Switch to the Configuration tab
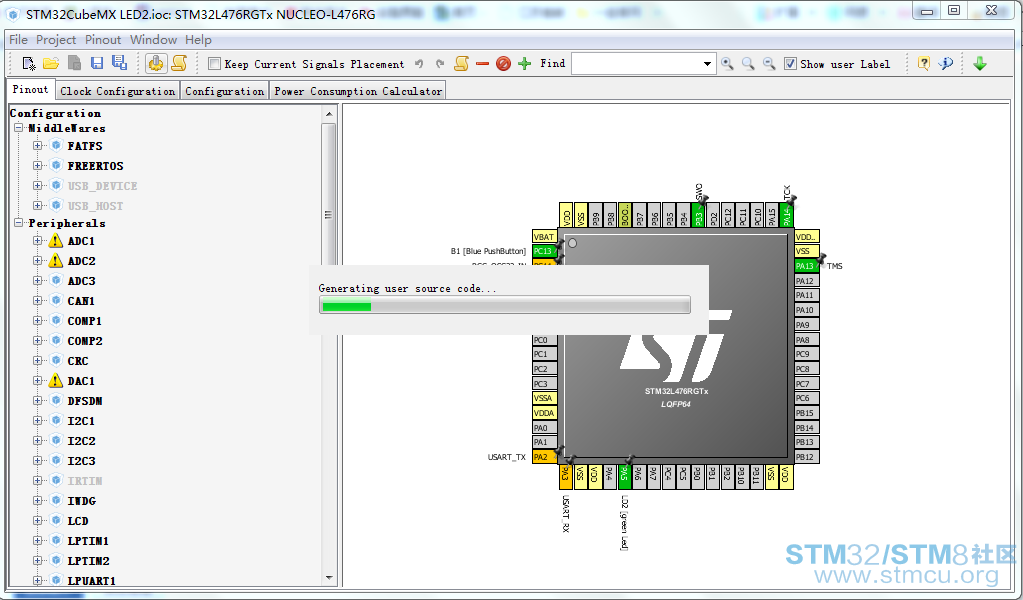The image size is (1023, 600). [x=224, y=91]
